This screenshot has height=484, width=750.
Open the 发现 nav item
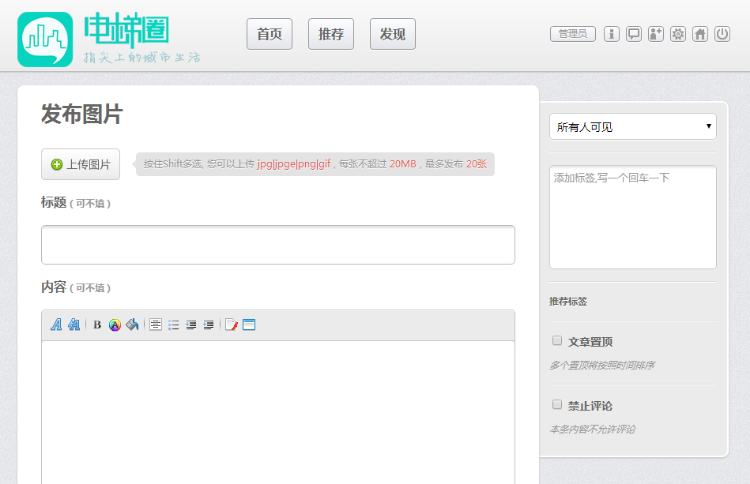[x=393, y=34]
